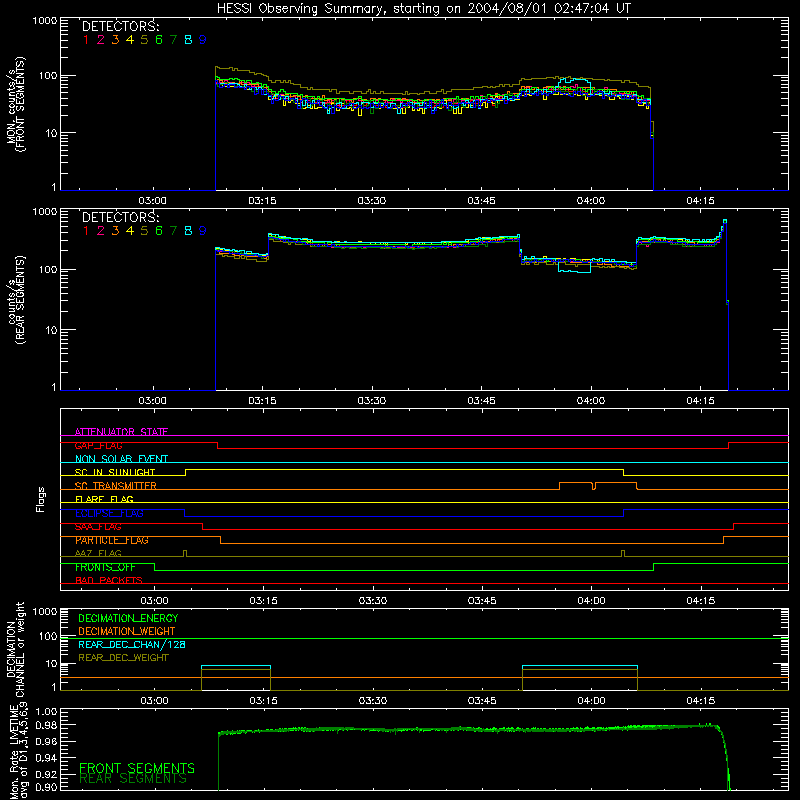Select dark green detector 7 in the front segments legend
This screenshot has height=800, width=800.
coord(173,40)
